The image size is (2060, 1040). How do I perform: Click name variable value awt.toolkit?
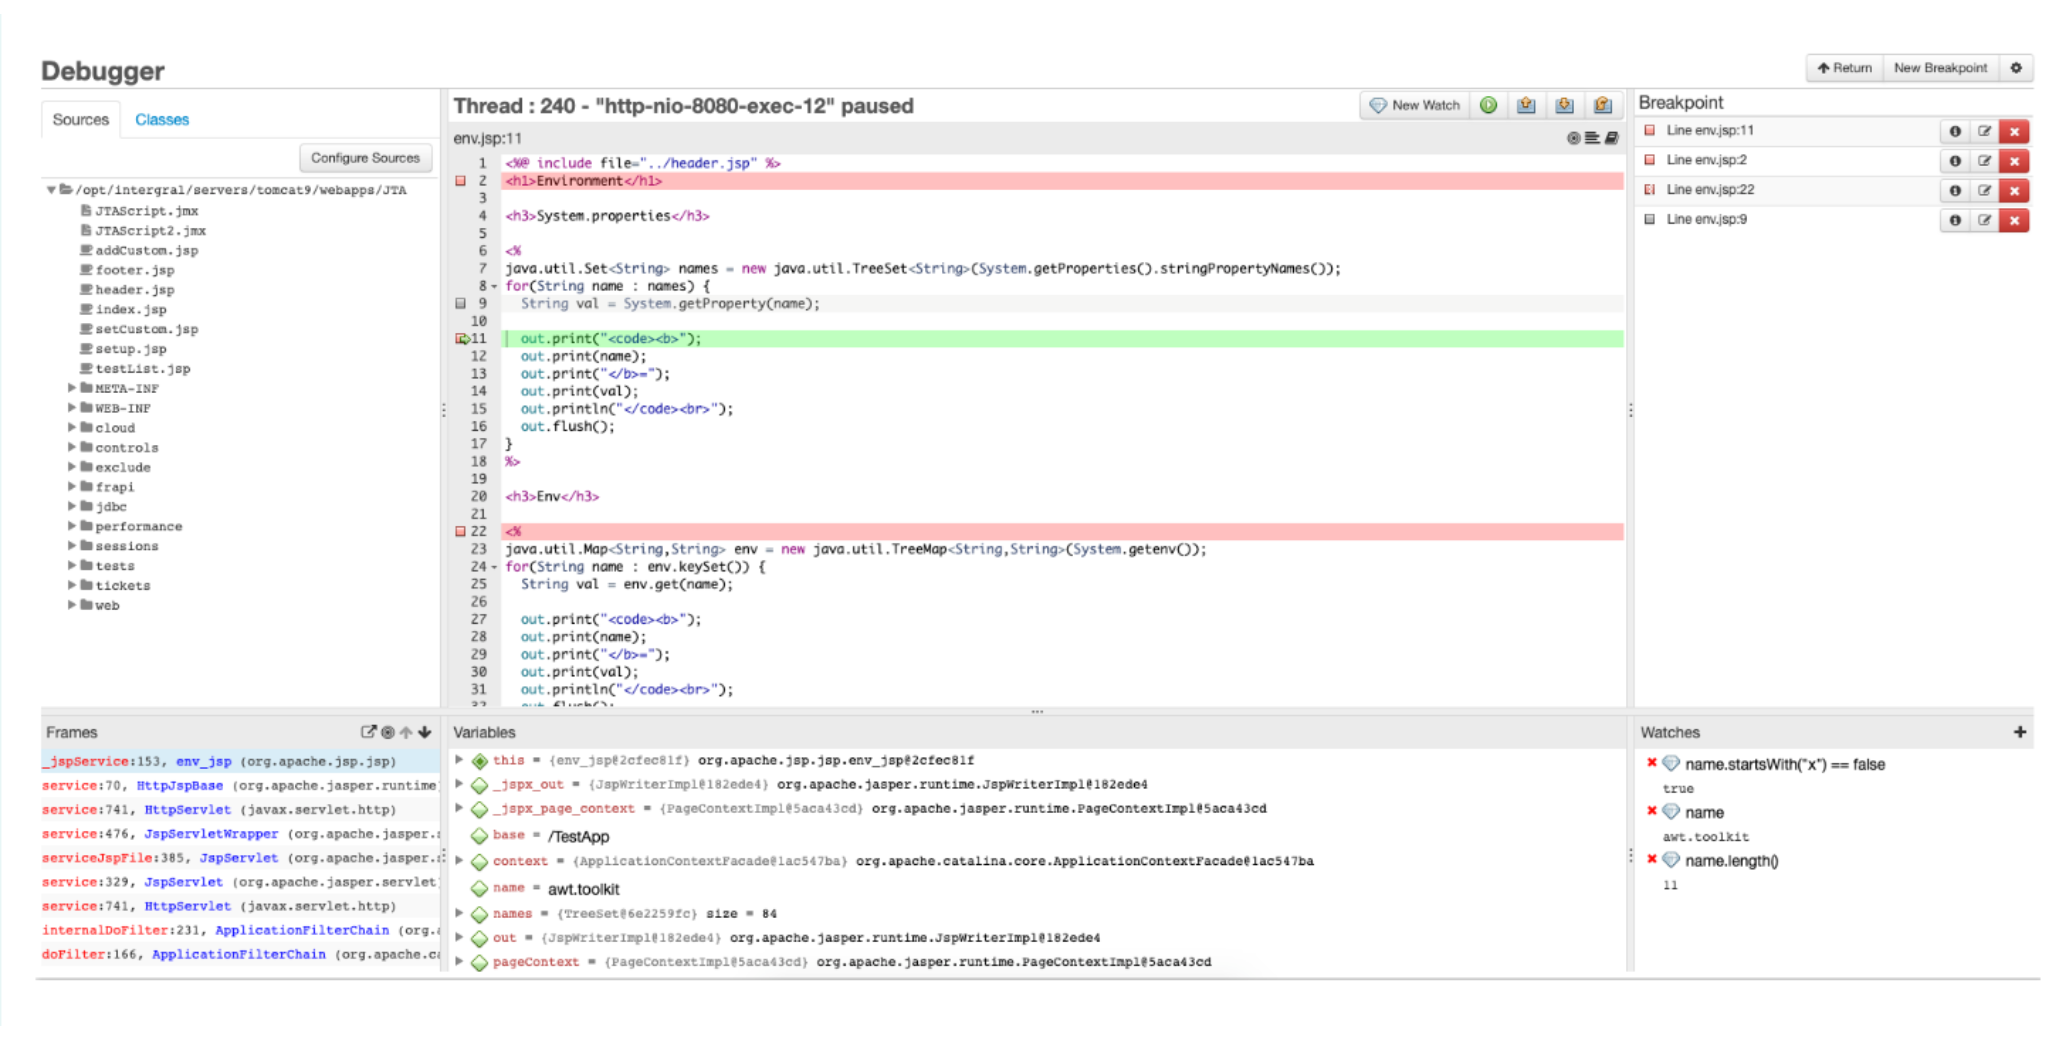(583, 889)
